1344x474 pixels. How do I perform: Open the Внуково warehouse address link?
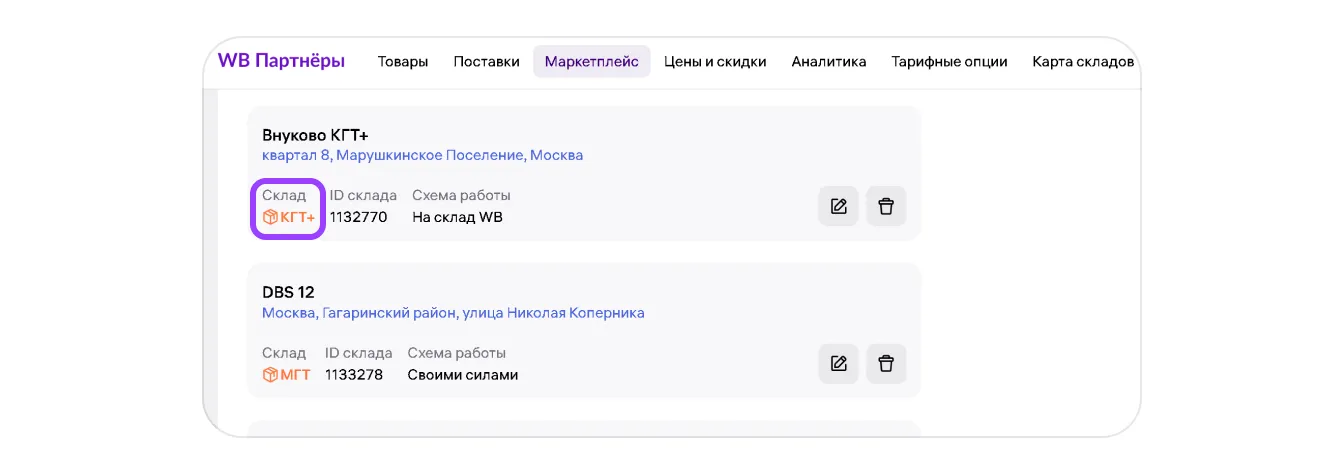tap(422, 156)
